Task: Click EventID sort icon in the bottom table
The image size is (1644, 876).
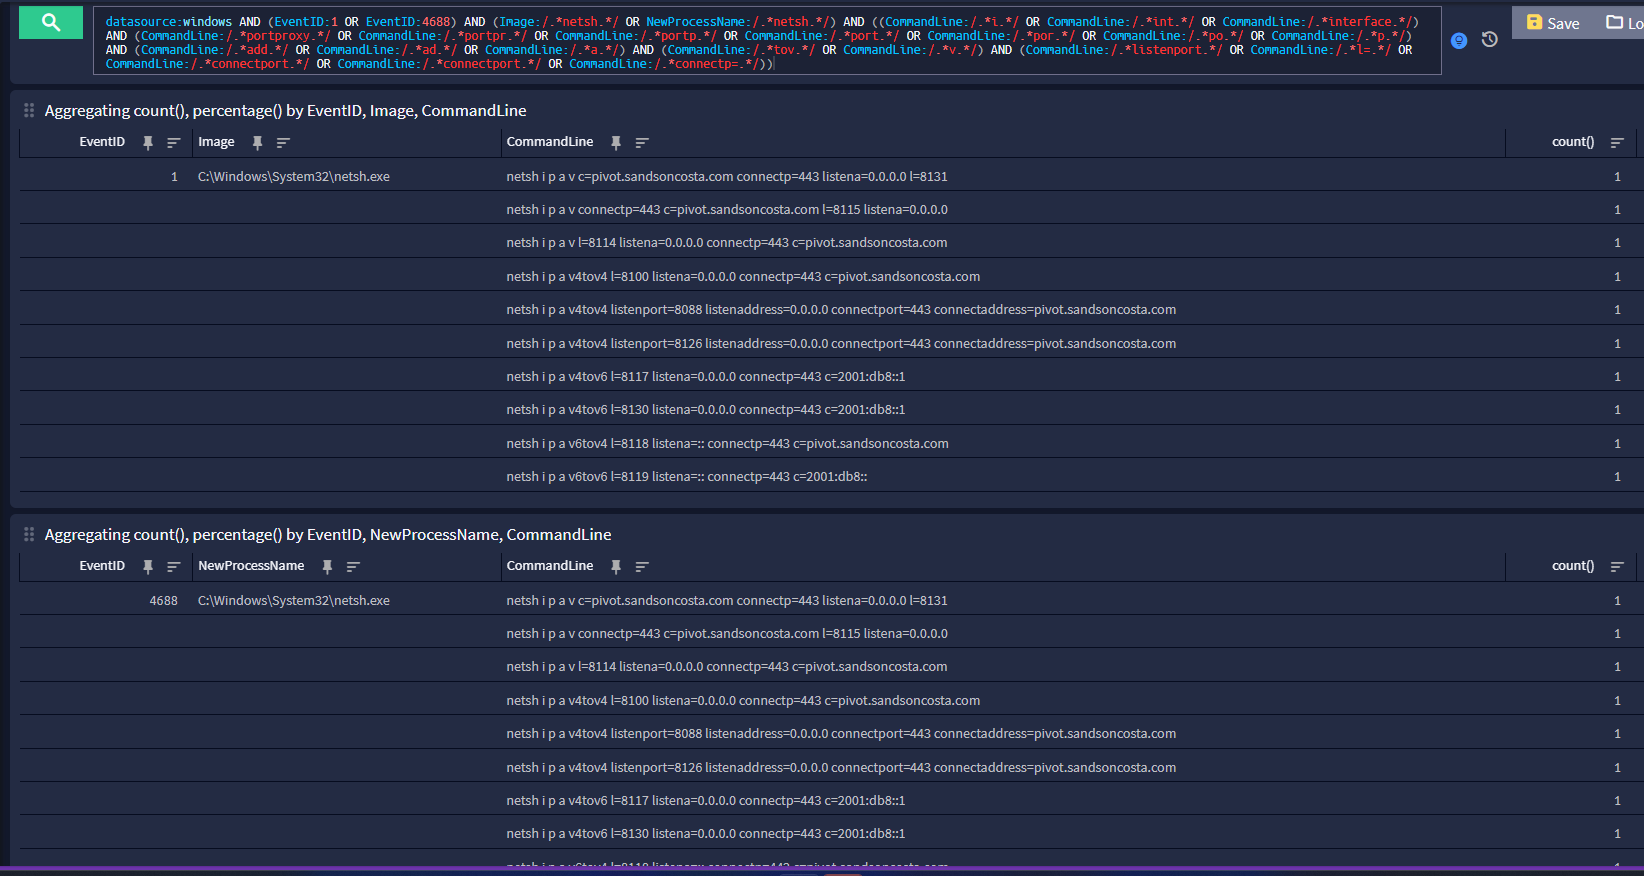Action: 173,567
